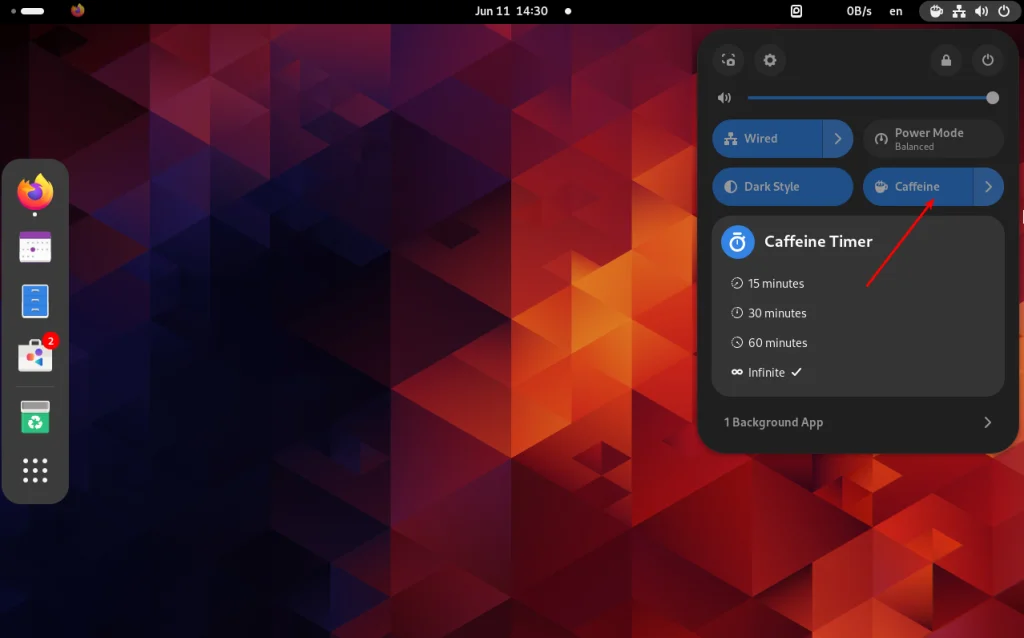1024x638 pixels.
Task: Click the wired network icon in top bar
Action: [x=959, y=11]
